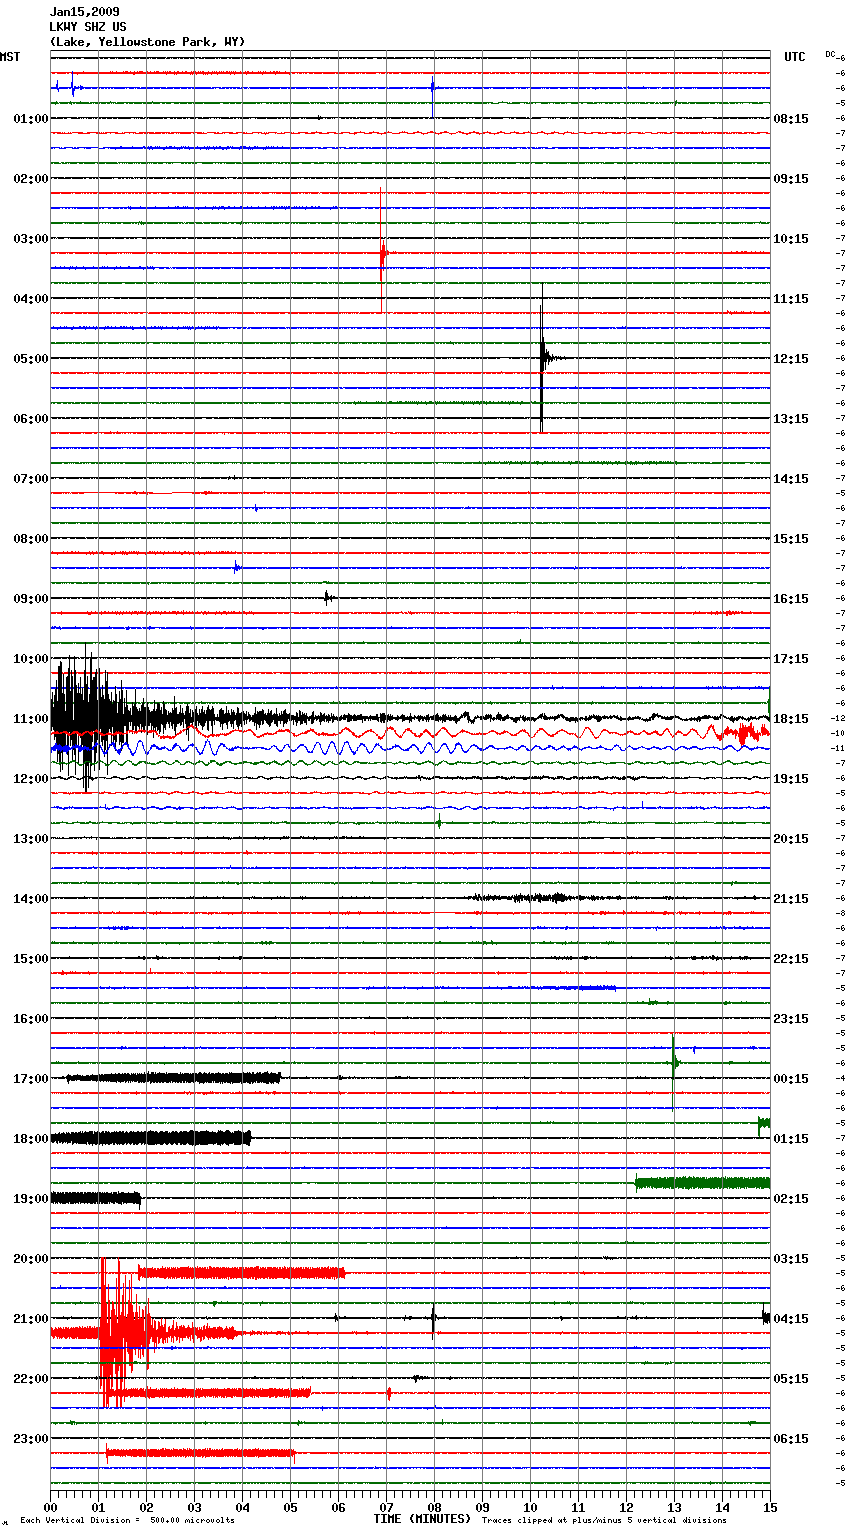The width and height of the screenshot is (850, 1534).
Task: Click the 10:15 UTC time label
Action: click(791, 239)
